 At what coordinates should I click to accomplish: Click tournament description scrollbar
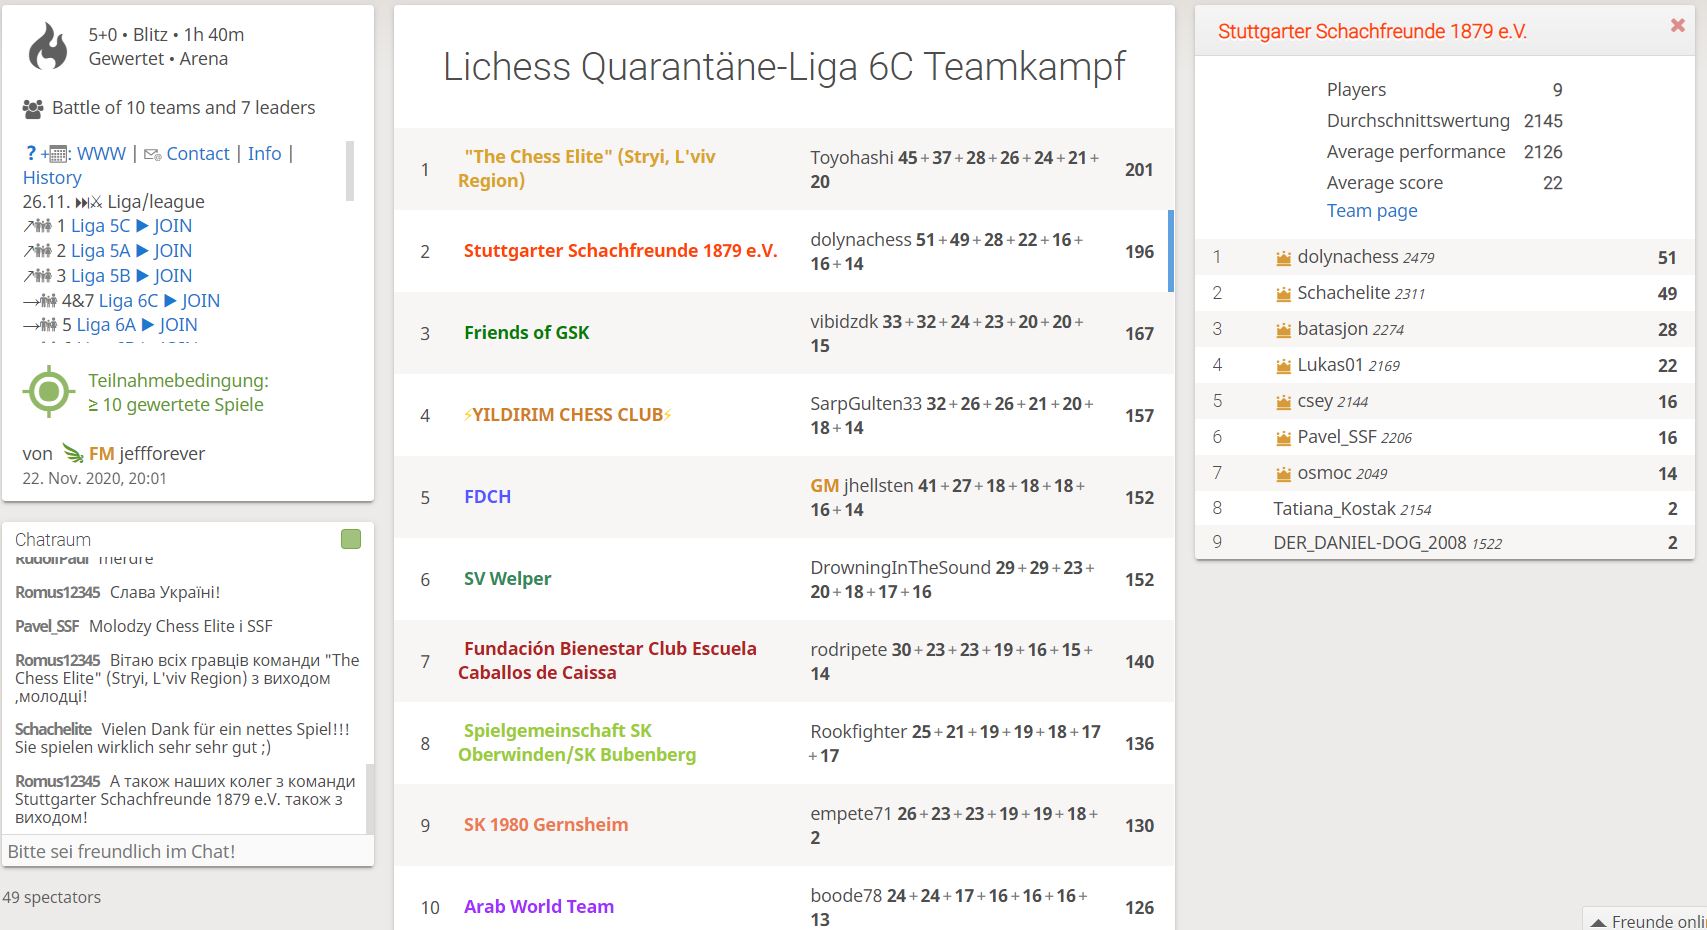(x=350, y=171)
